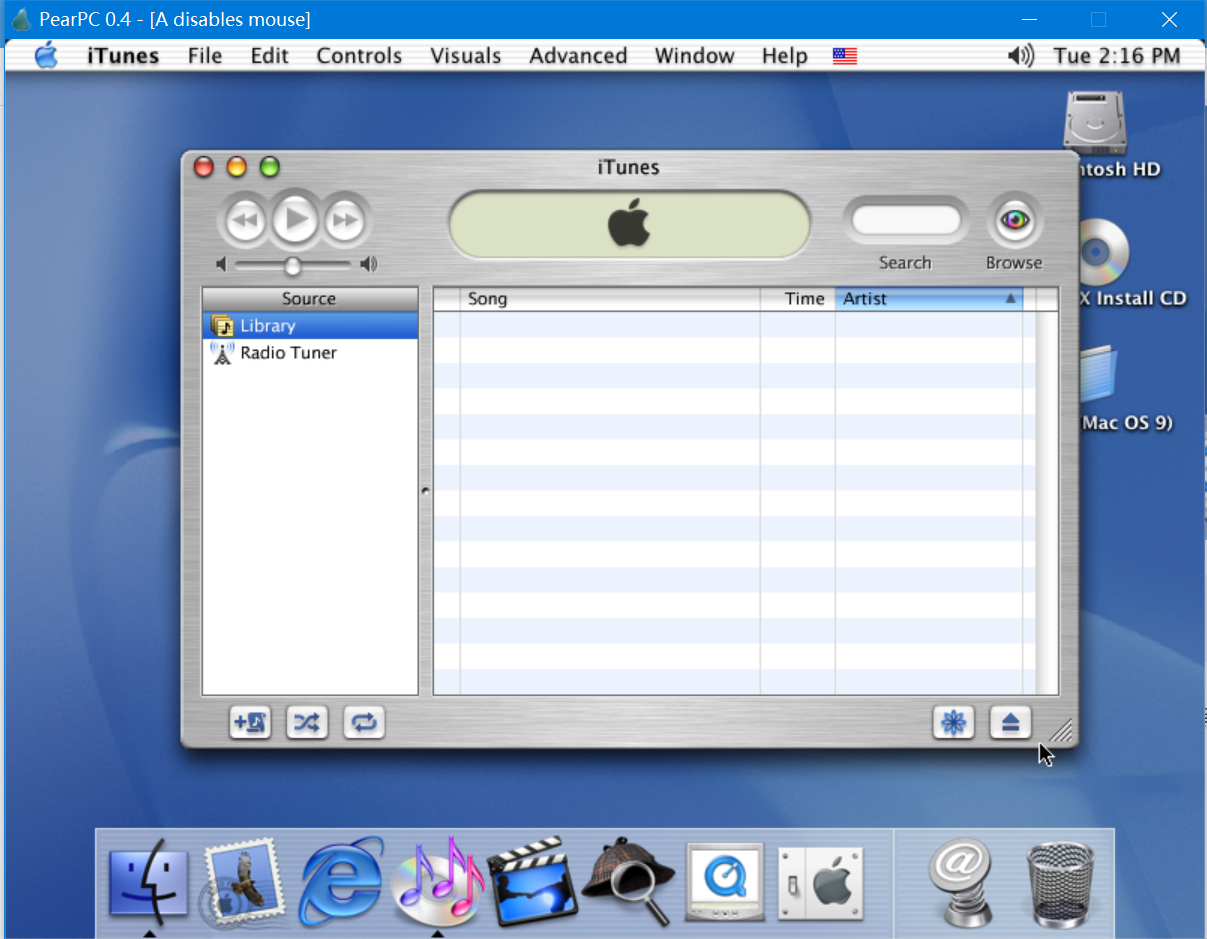Launch QuickTime Player from the Dock

point(723,881)
